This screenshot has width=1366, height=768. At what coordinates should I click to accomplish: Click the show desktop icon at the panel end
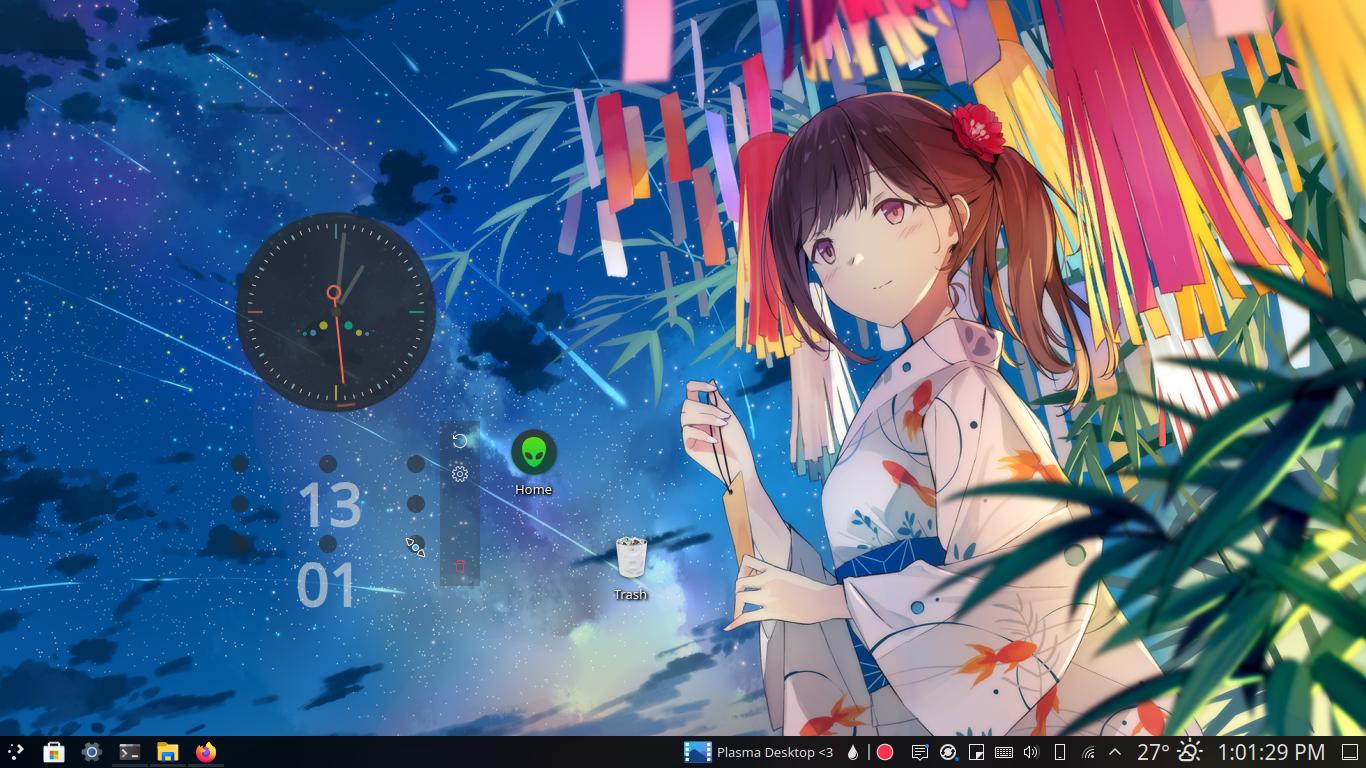coord(1349,752)
